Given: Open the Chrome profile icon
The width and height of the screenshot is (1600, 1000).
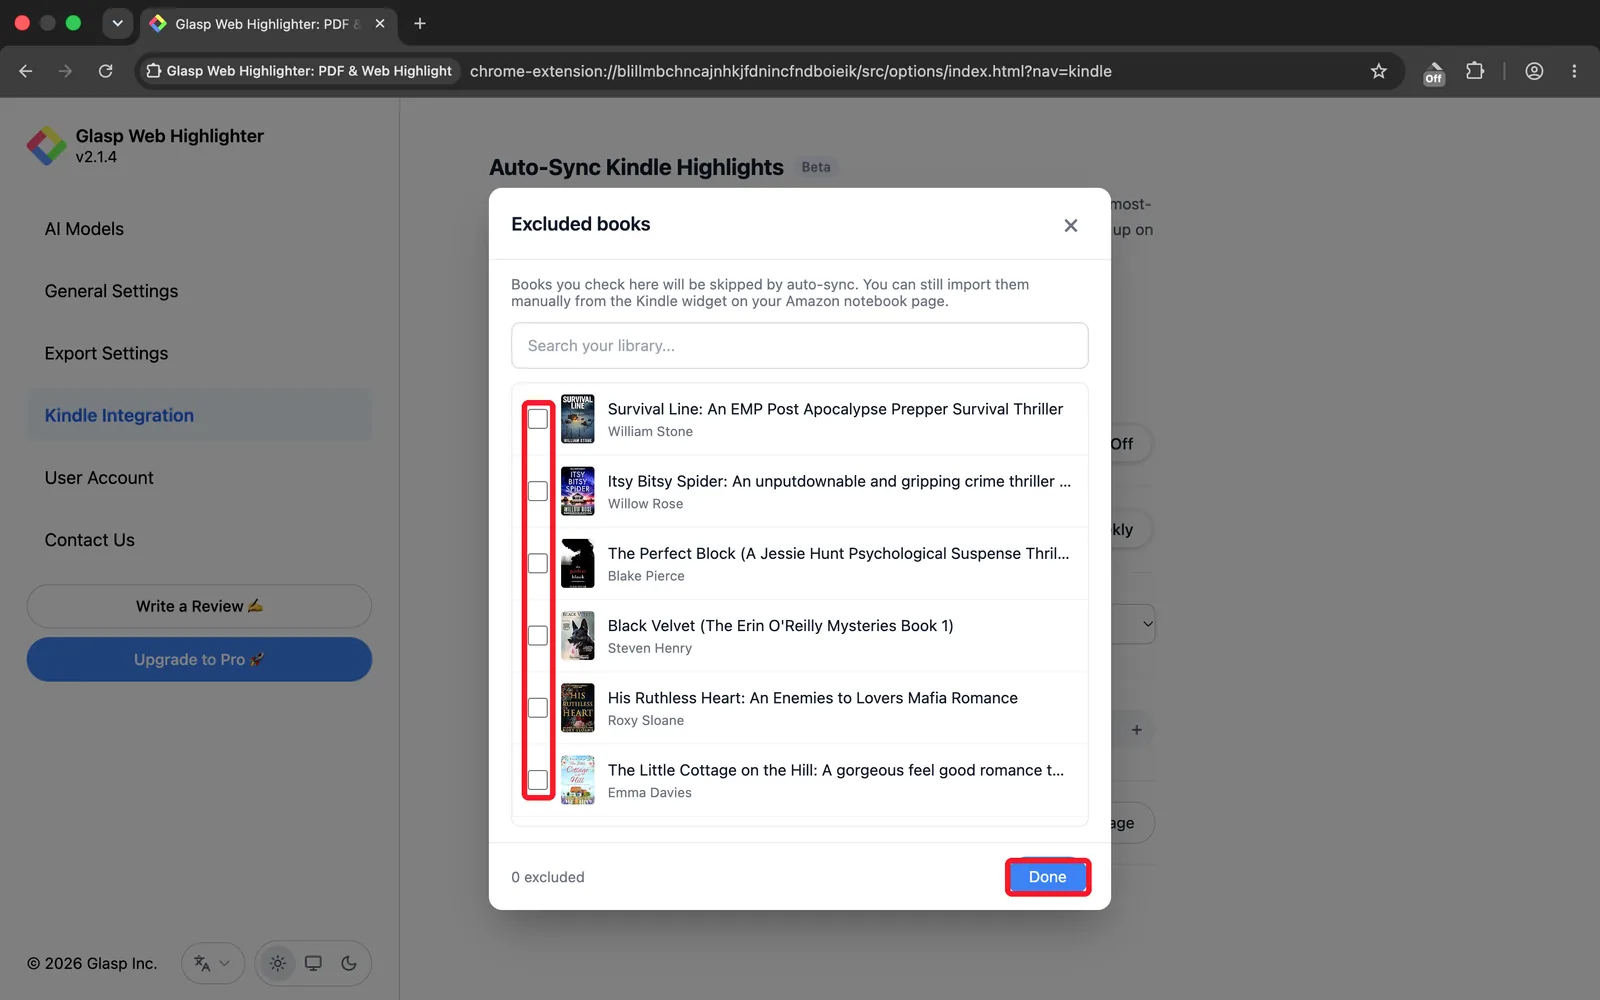Looking at the screenshot, I should [1534, 71].
